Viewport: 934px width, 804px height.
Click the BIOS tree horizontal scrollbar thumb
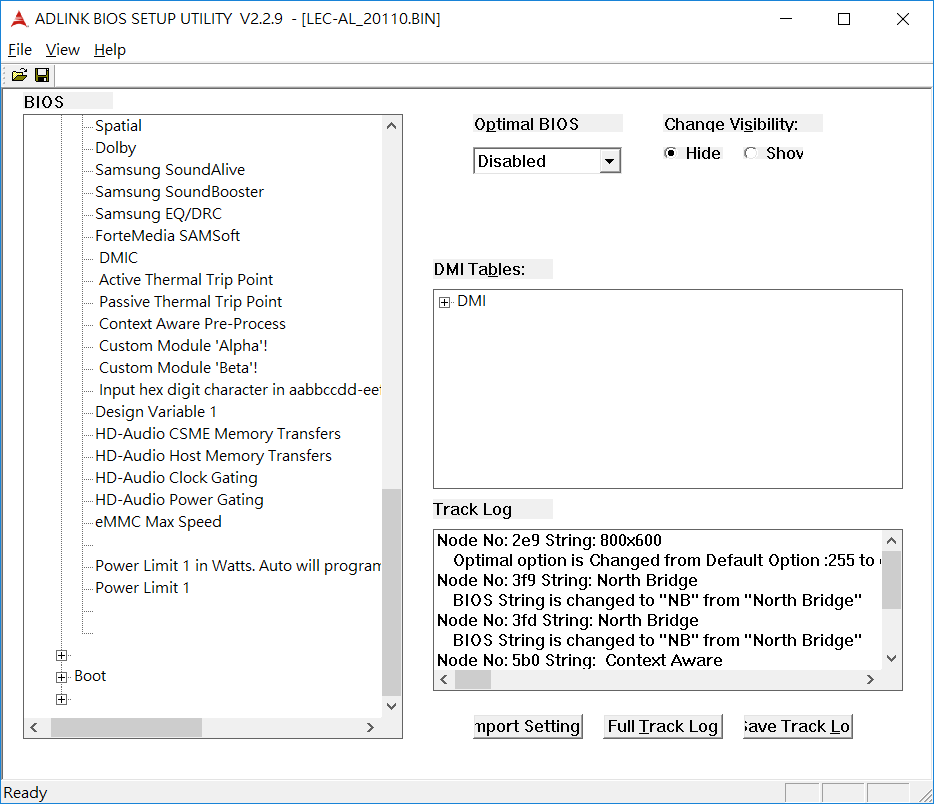pyautogui.click(x=126, y=727)
